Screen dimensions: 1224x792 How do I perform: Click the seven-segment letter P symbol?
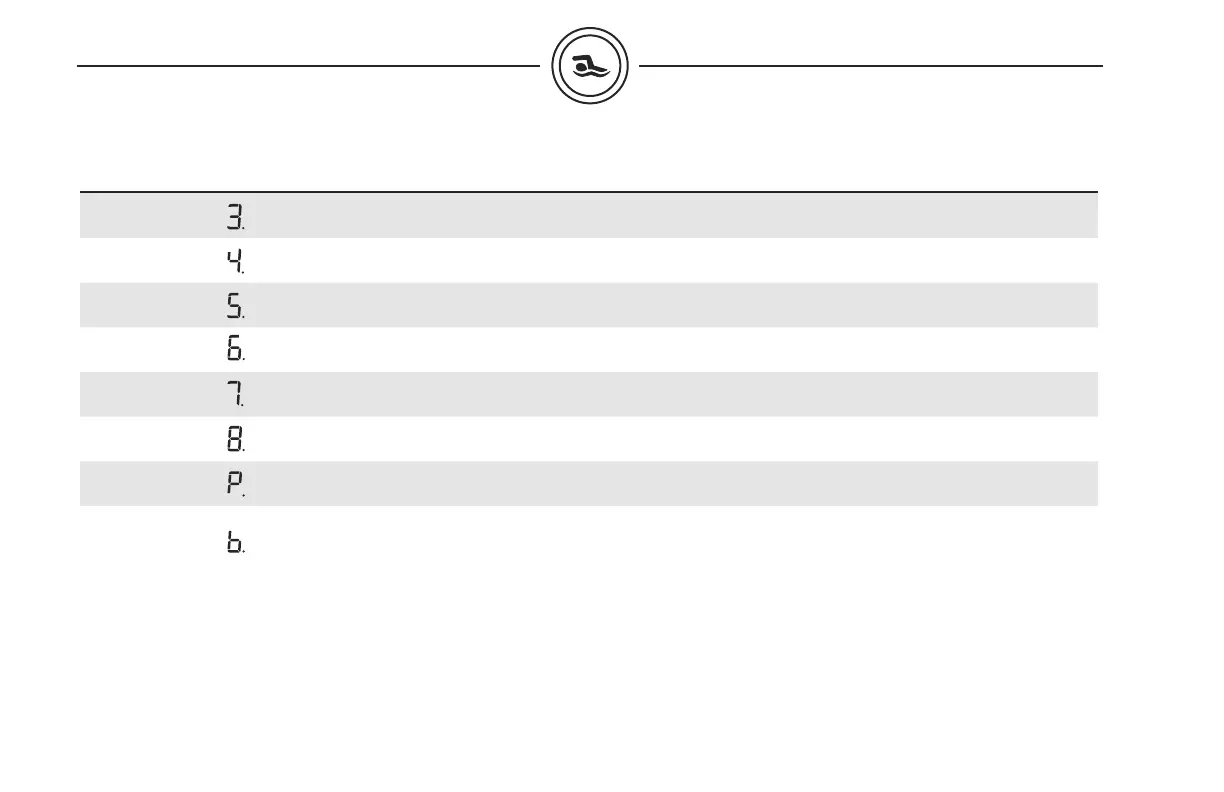click(234, 484)
